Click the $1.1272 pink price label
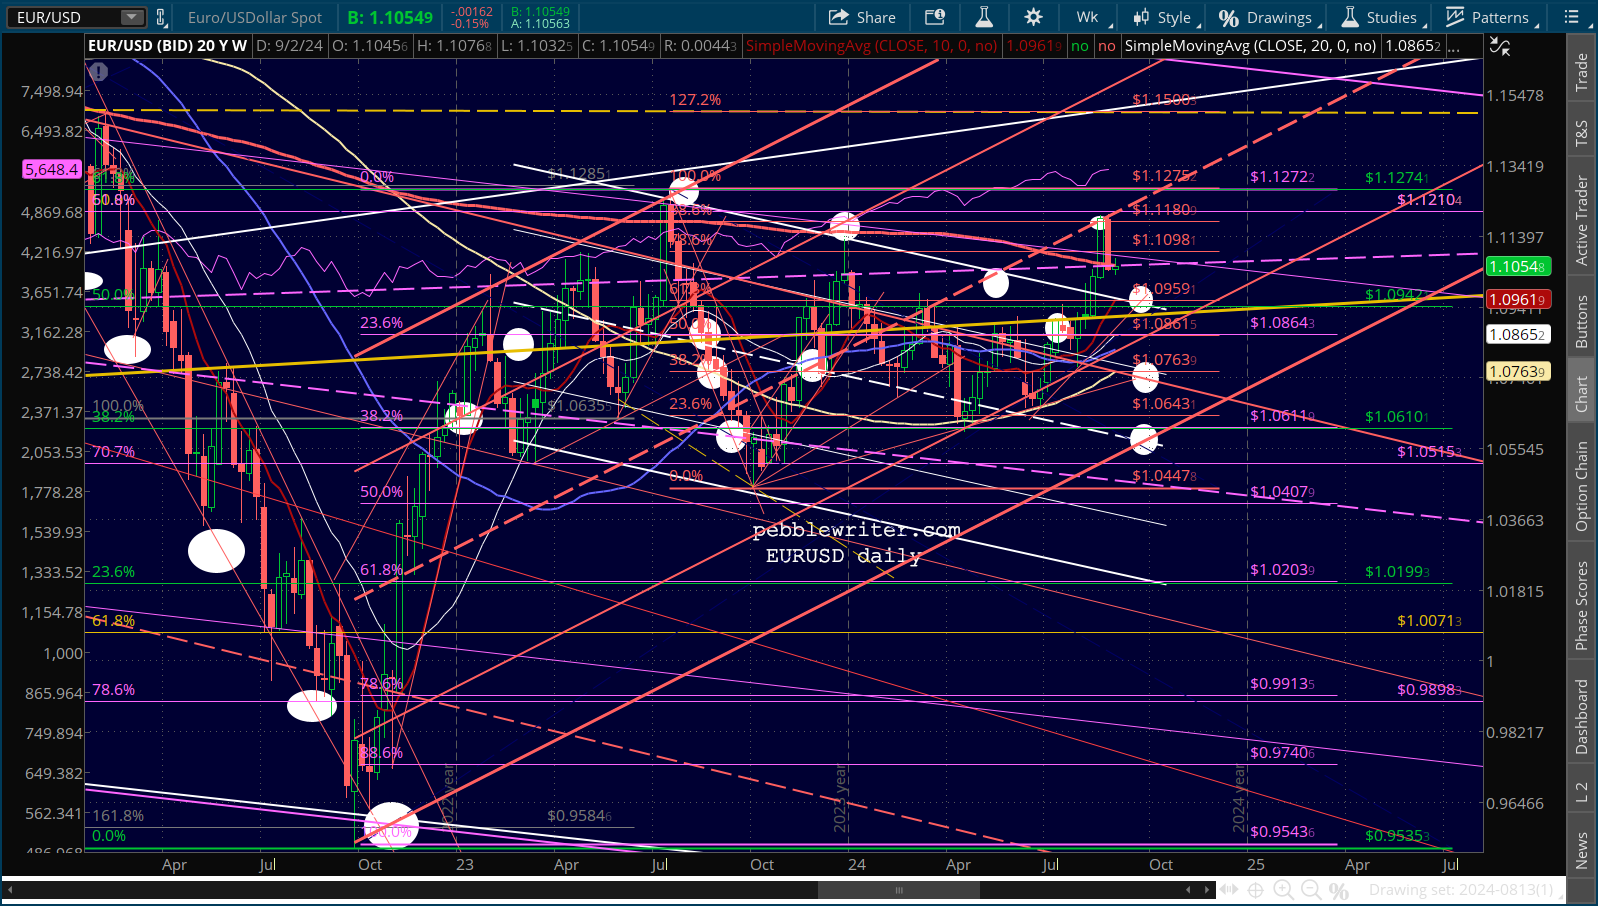The width and height of the screenshot is (1598, 906). pyautogui.click(x=1282, y=177)
